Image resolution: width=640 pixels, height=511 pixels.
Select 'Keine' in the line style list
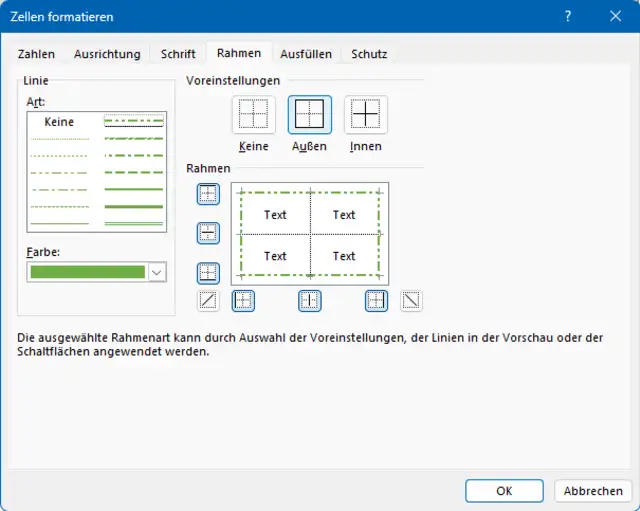tap(60, 122)
